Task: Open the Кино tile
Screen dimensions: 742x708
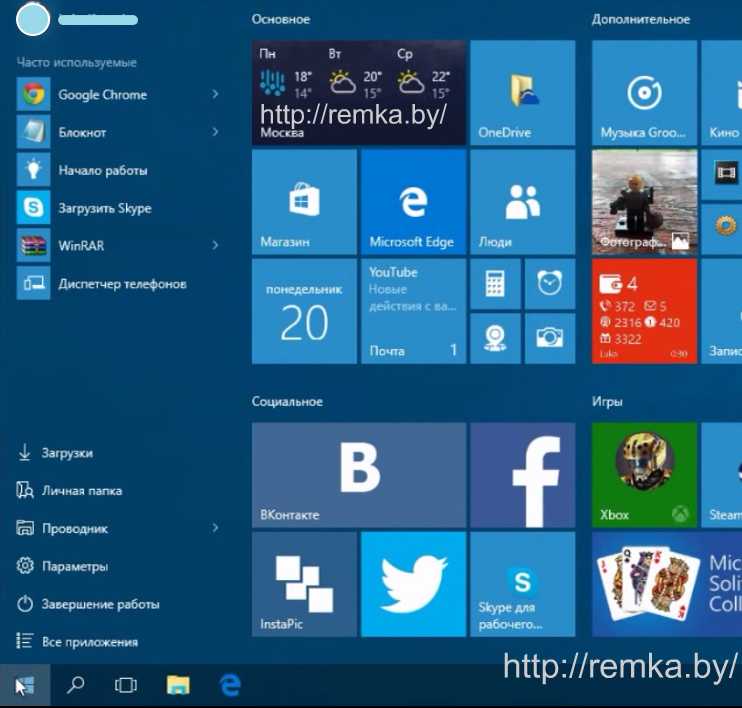Action: [x=722, y=93]
